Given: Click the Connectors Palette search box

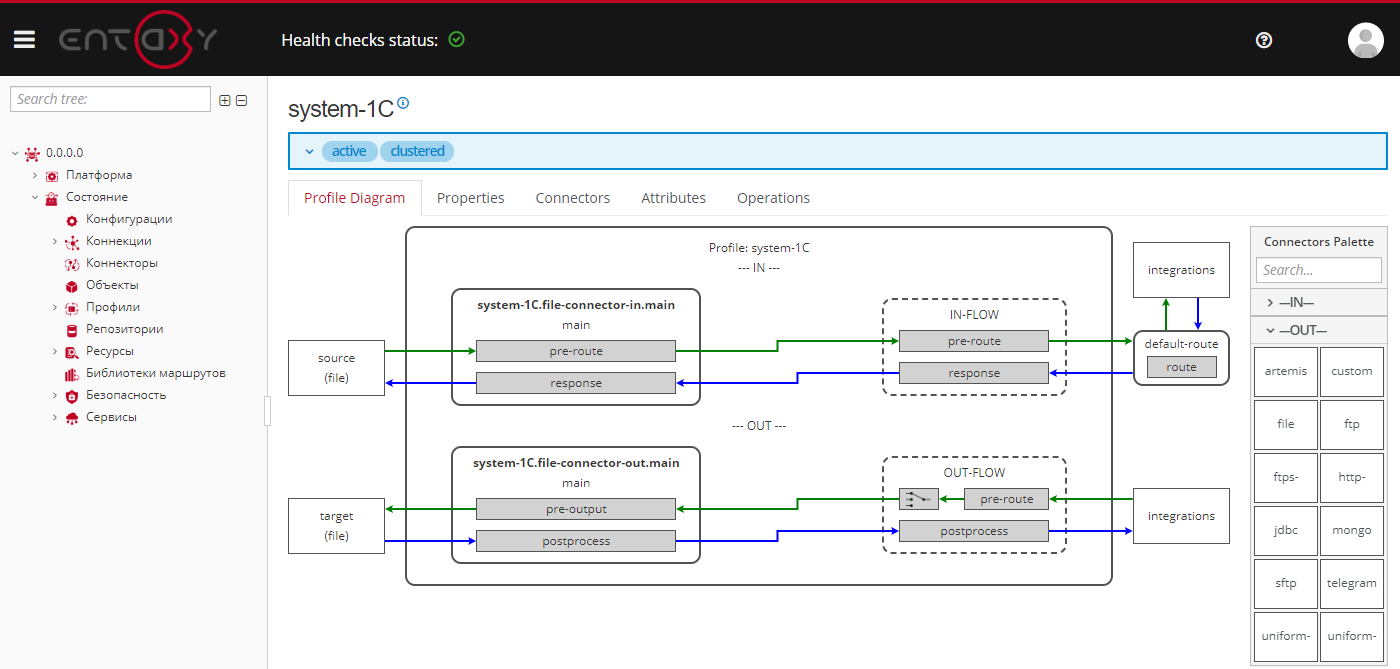Looking at the screenshot, I should click(x=1318, y=270).
